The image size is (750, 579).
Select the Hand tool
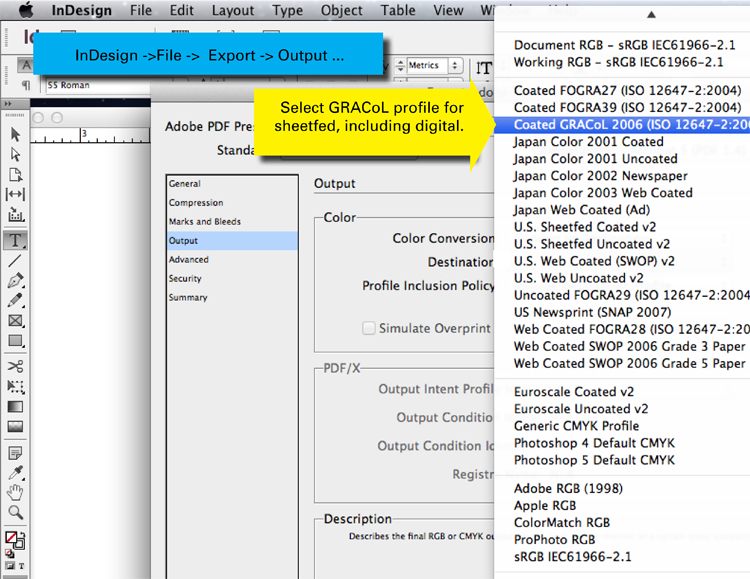tap(15, 492)
